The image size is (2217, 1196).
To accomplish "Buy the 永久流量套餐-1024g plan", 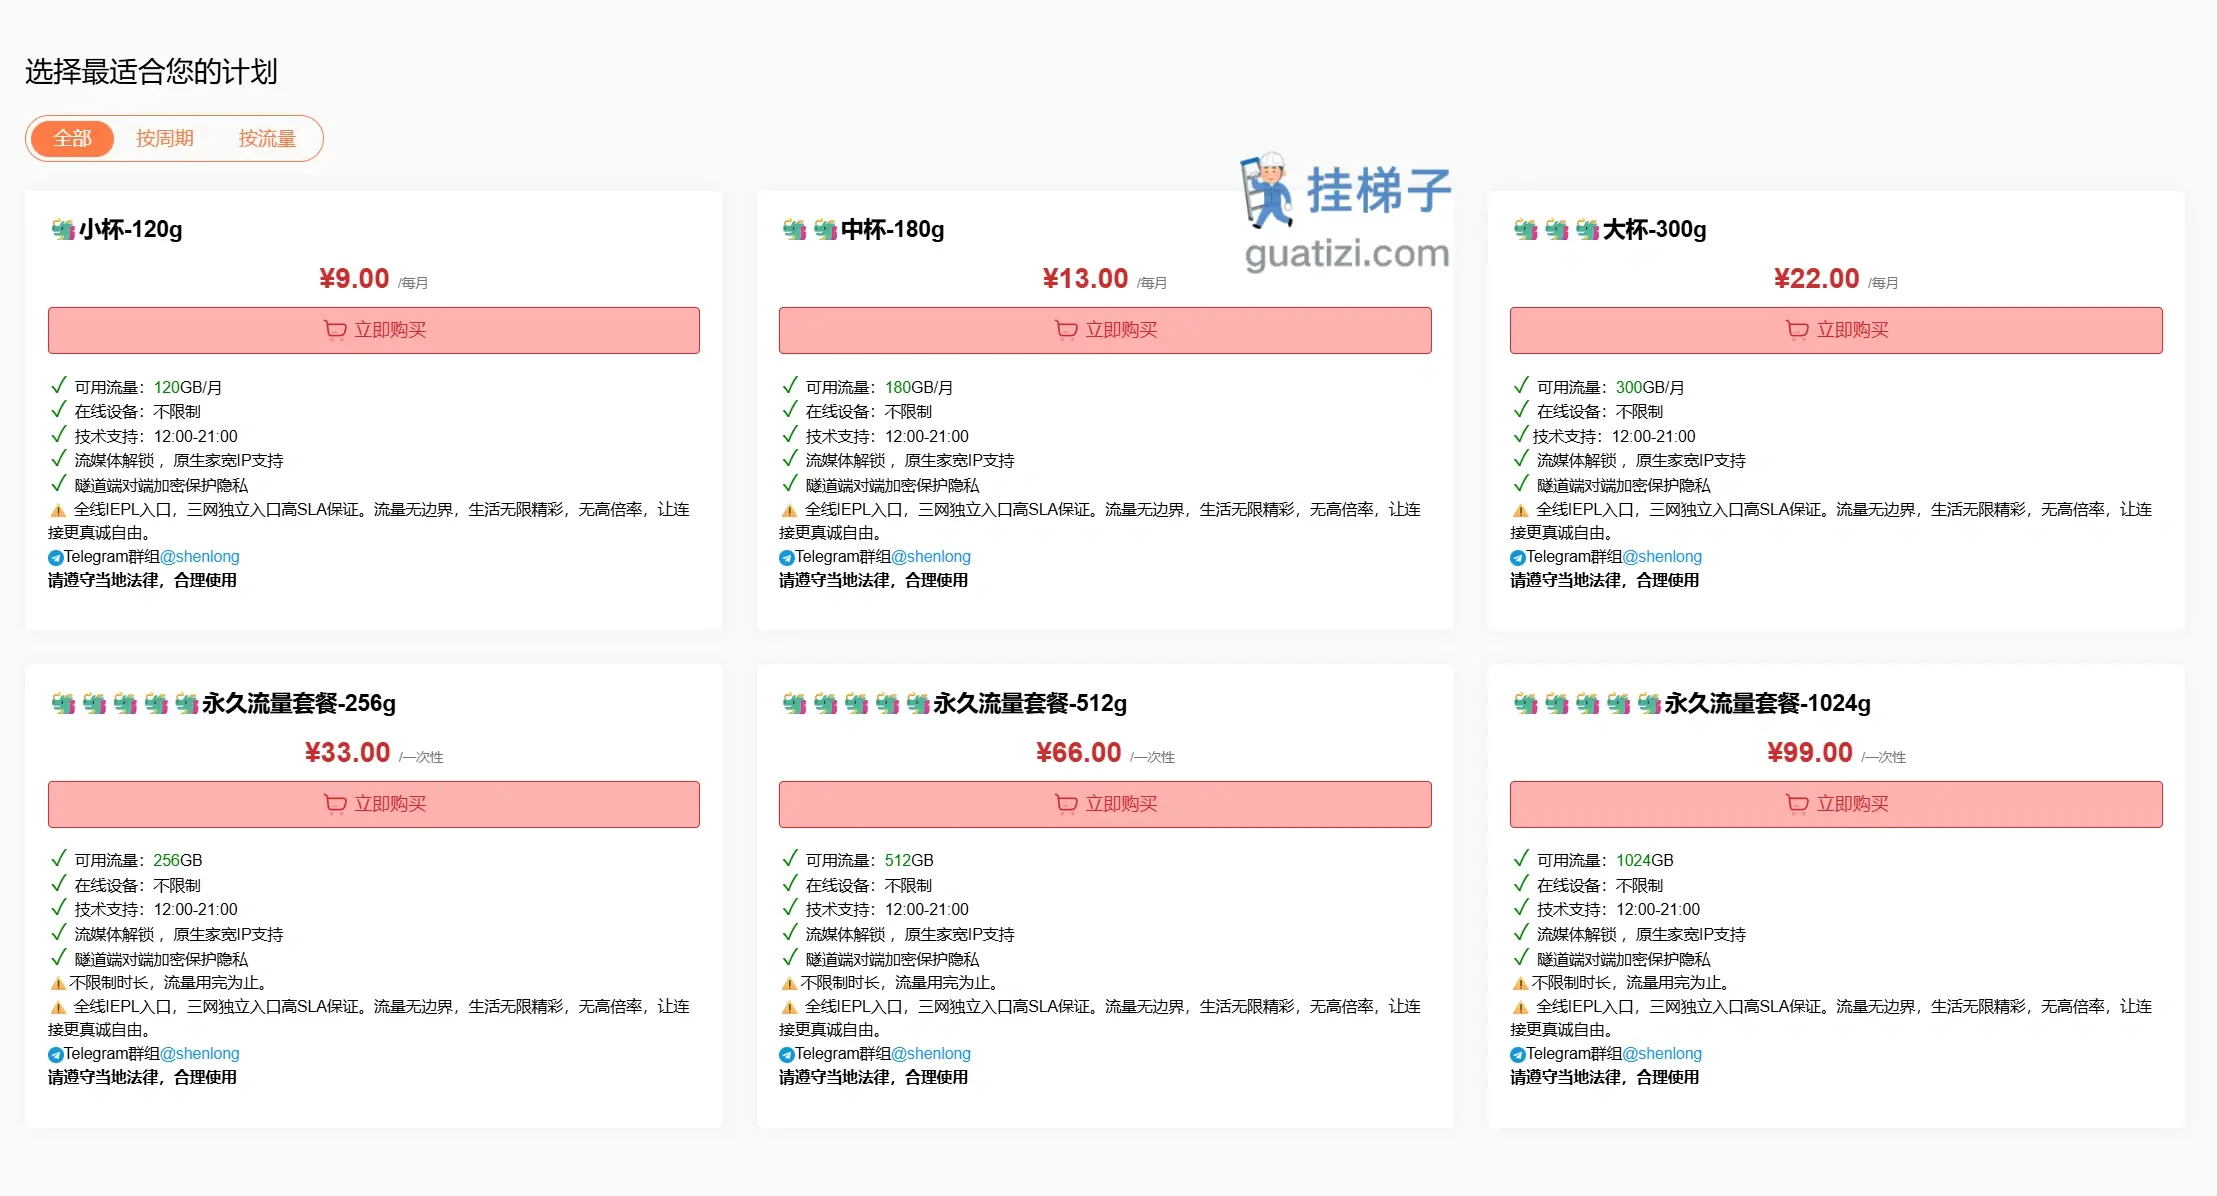I will (x=1836, y=804).
